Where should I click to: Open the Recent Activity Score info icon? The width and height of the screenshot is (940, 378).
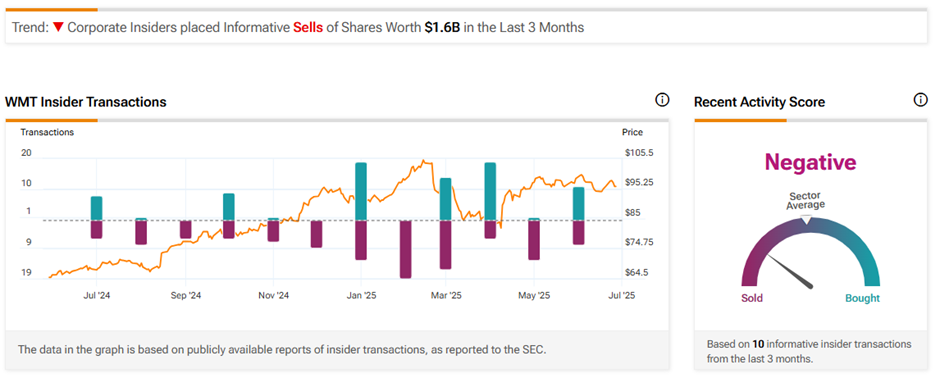[x=920, y=100]
